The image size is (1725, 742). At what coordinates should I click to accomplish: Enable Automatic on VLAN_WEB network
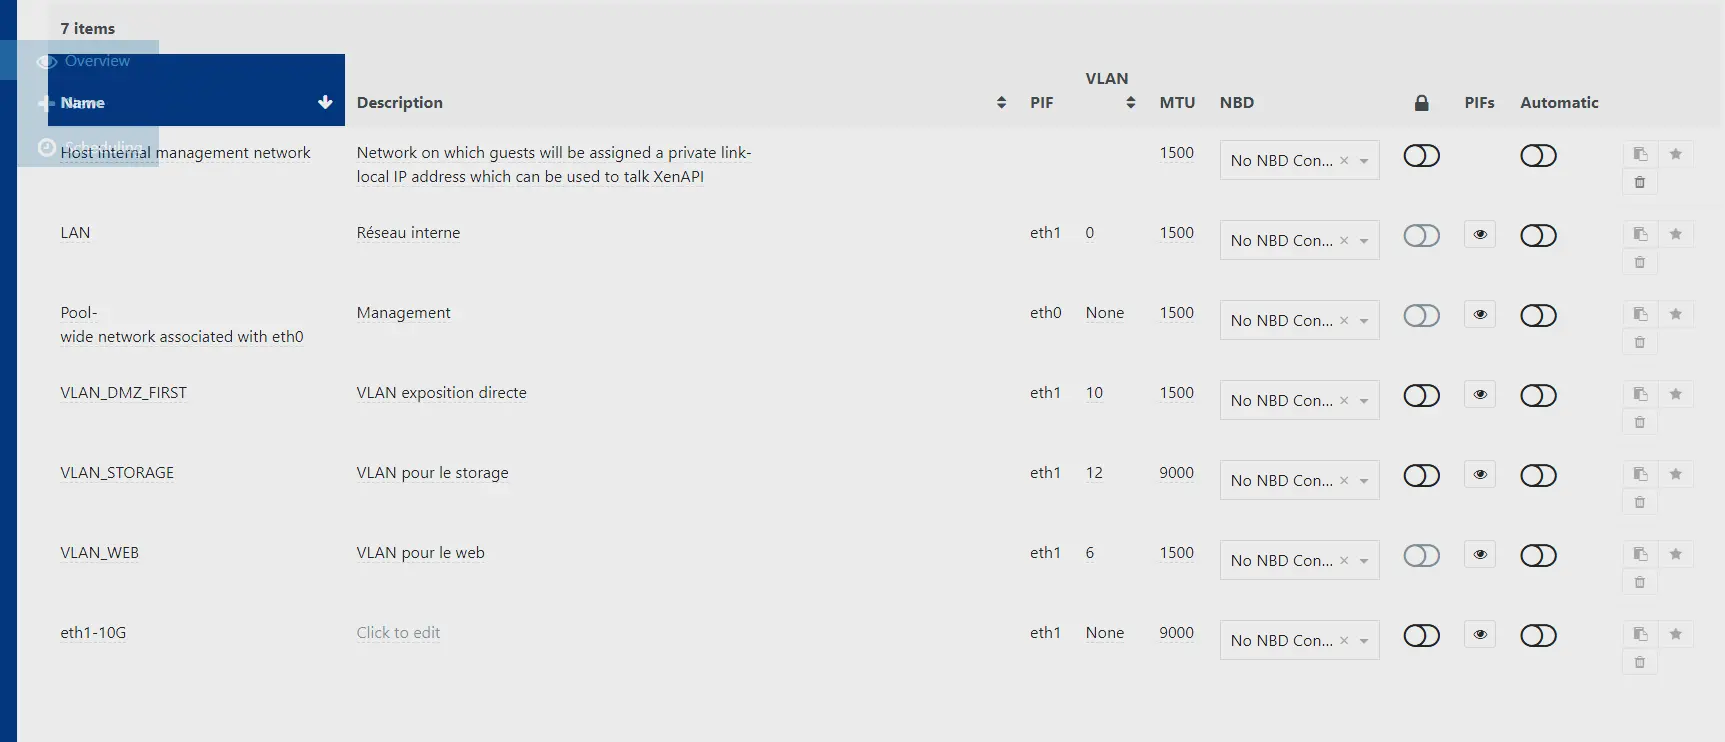(1538, 556)
